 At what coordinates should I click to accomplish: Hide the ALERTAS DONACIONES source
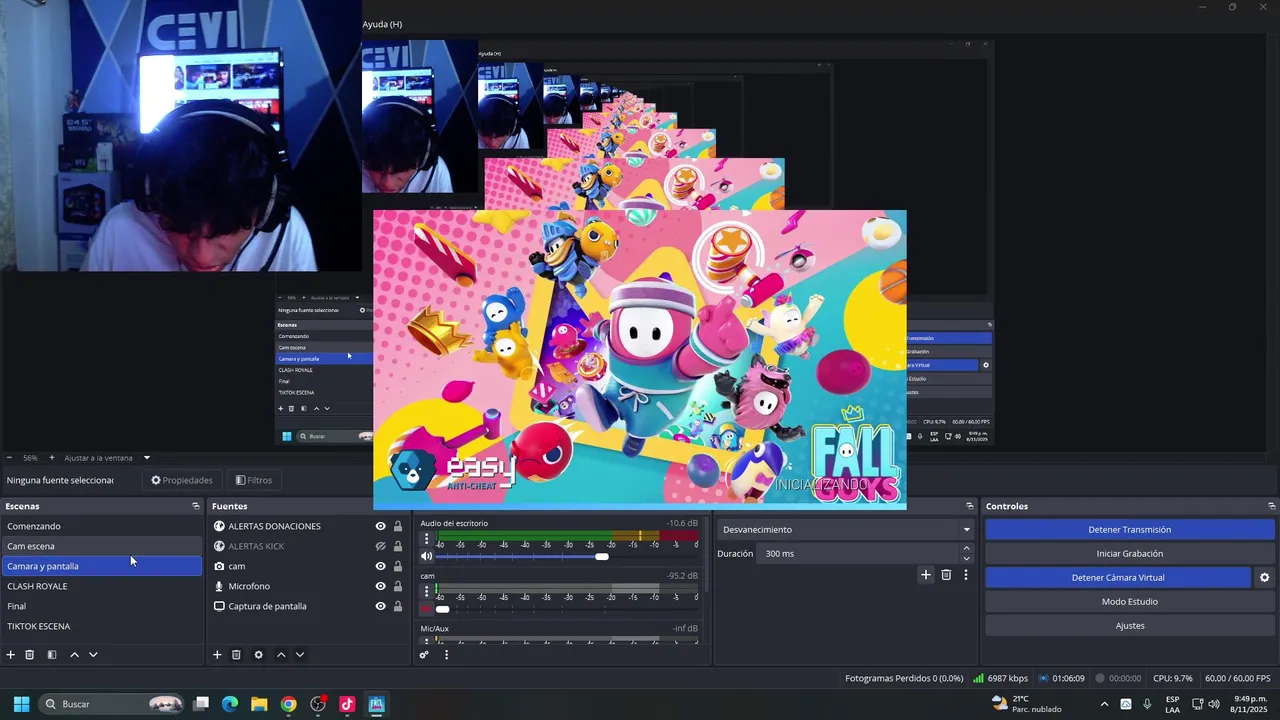pos(380,526)
